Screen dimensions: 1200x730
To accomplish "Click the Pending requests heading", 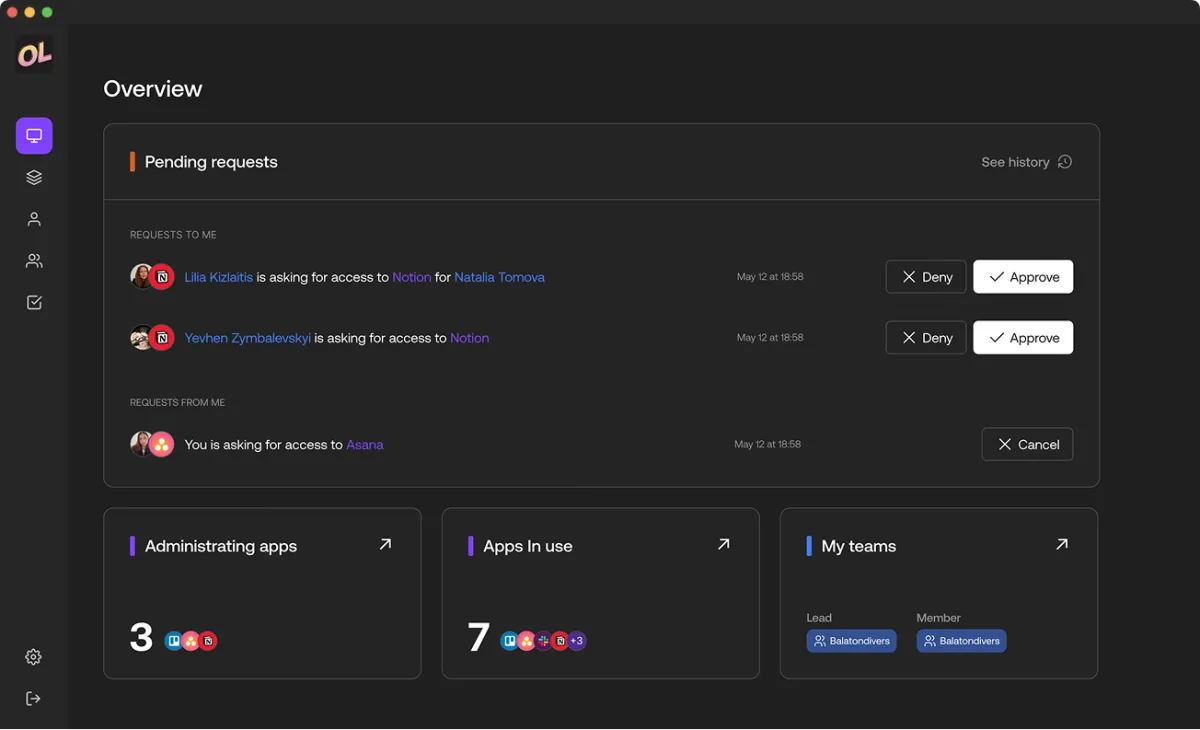I will [211, 162].
